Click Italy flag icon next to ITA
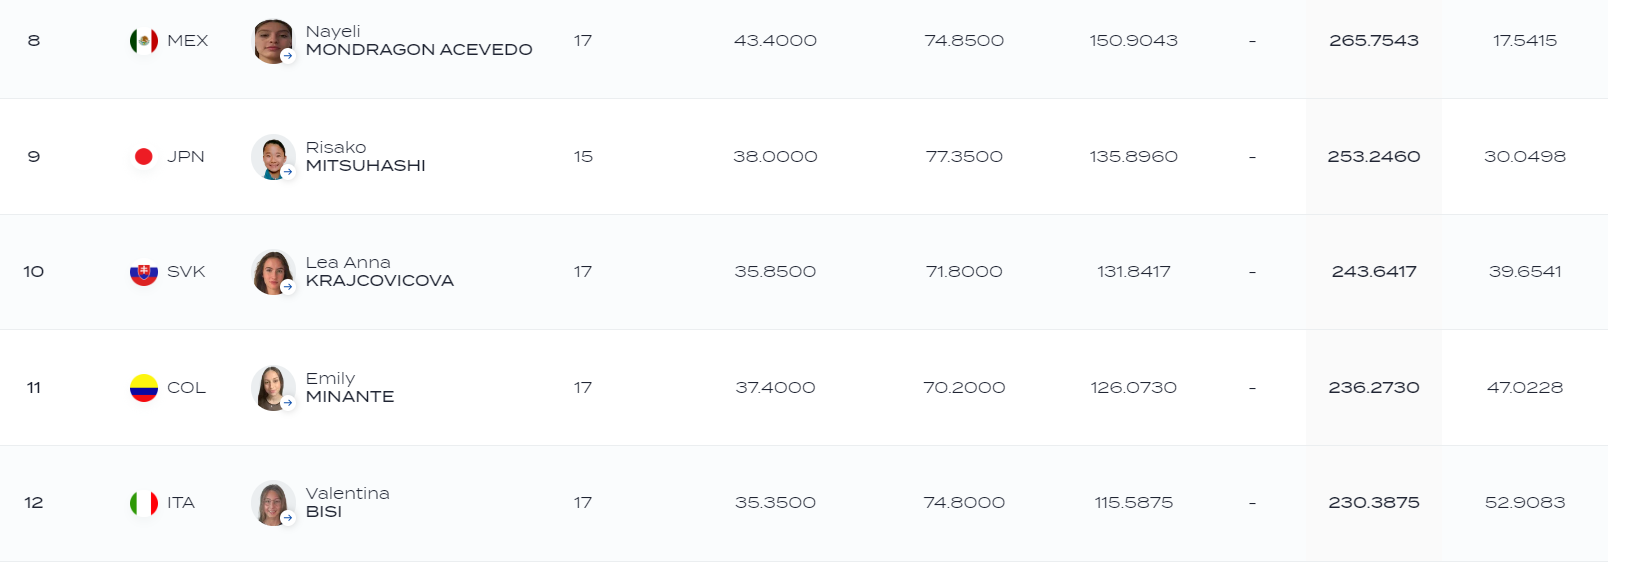 (x=144, y=503)
